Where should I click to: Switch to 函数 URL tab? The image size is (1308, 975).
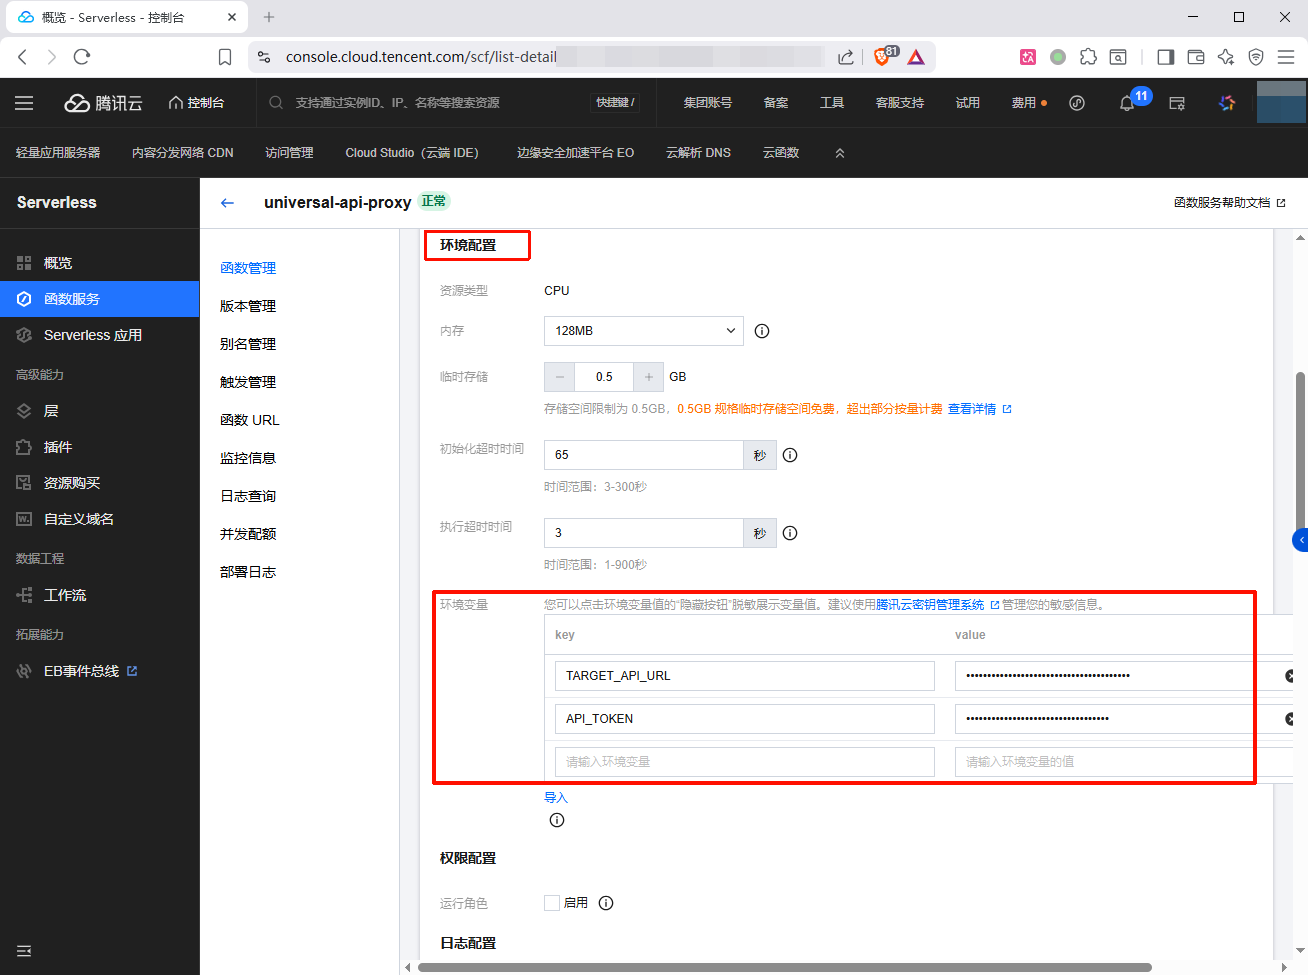250,420
